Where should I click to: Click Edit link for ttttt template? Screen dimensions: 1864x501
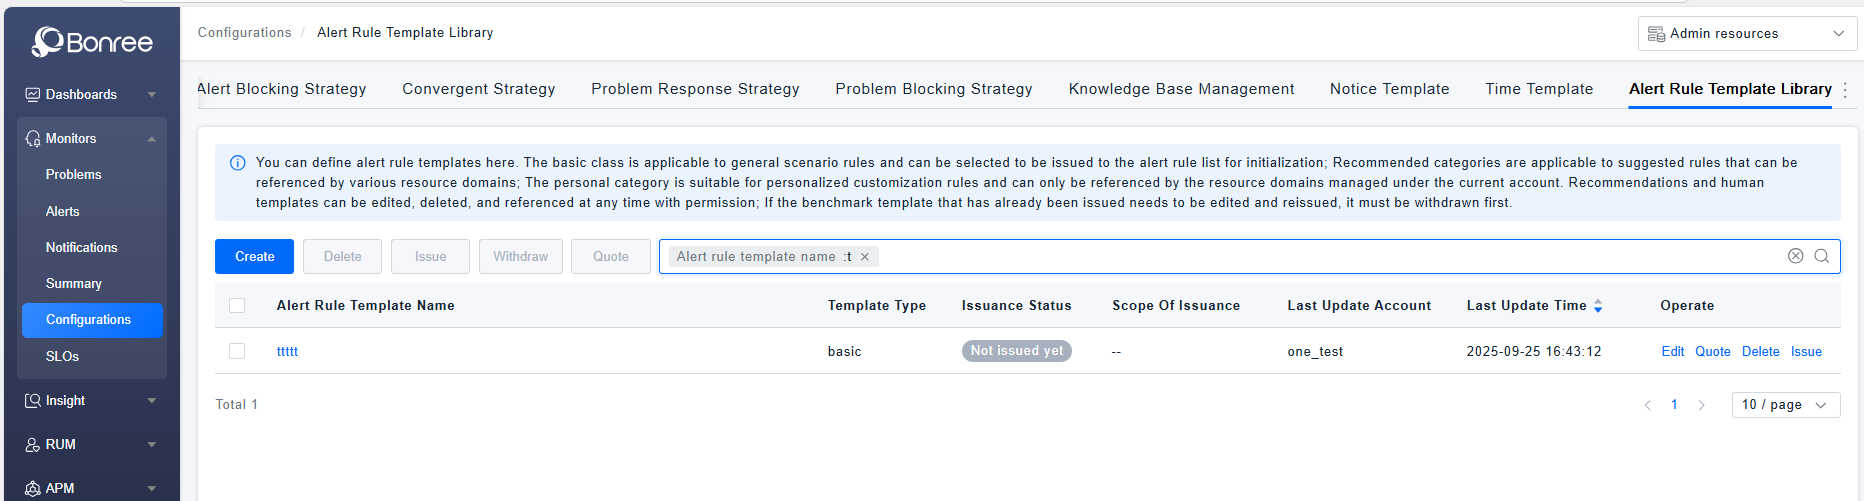click(1672, 352)
